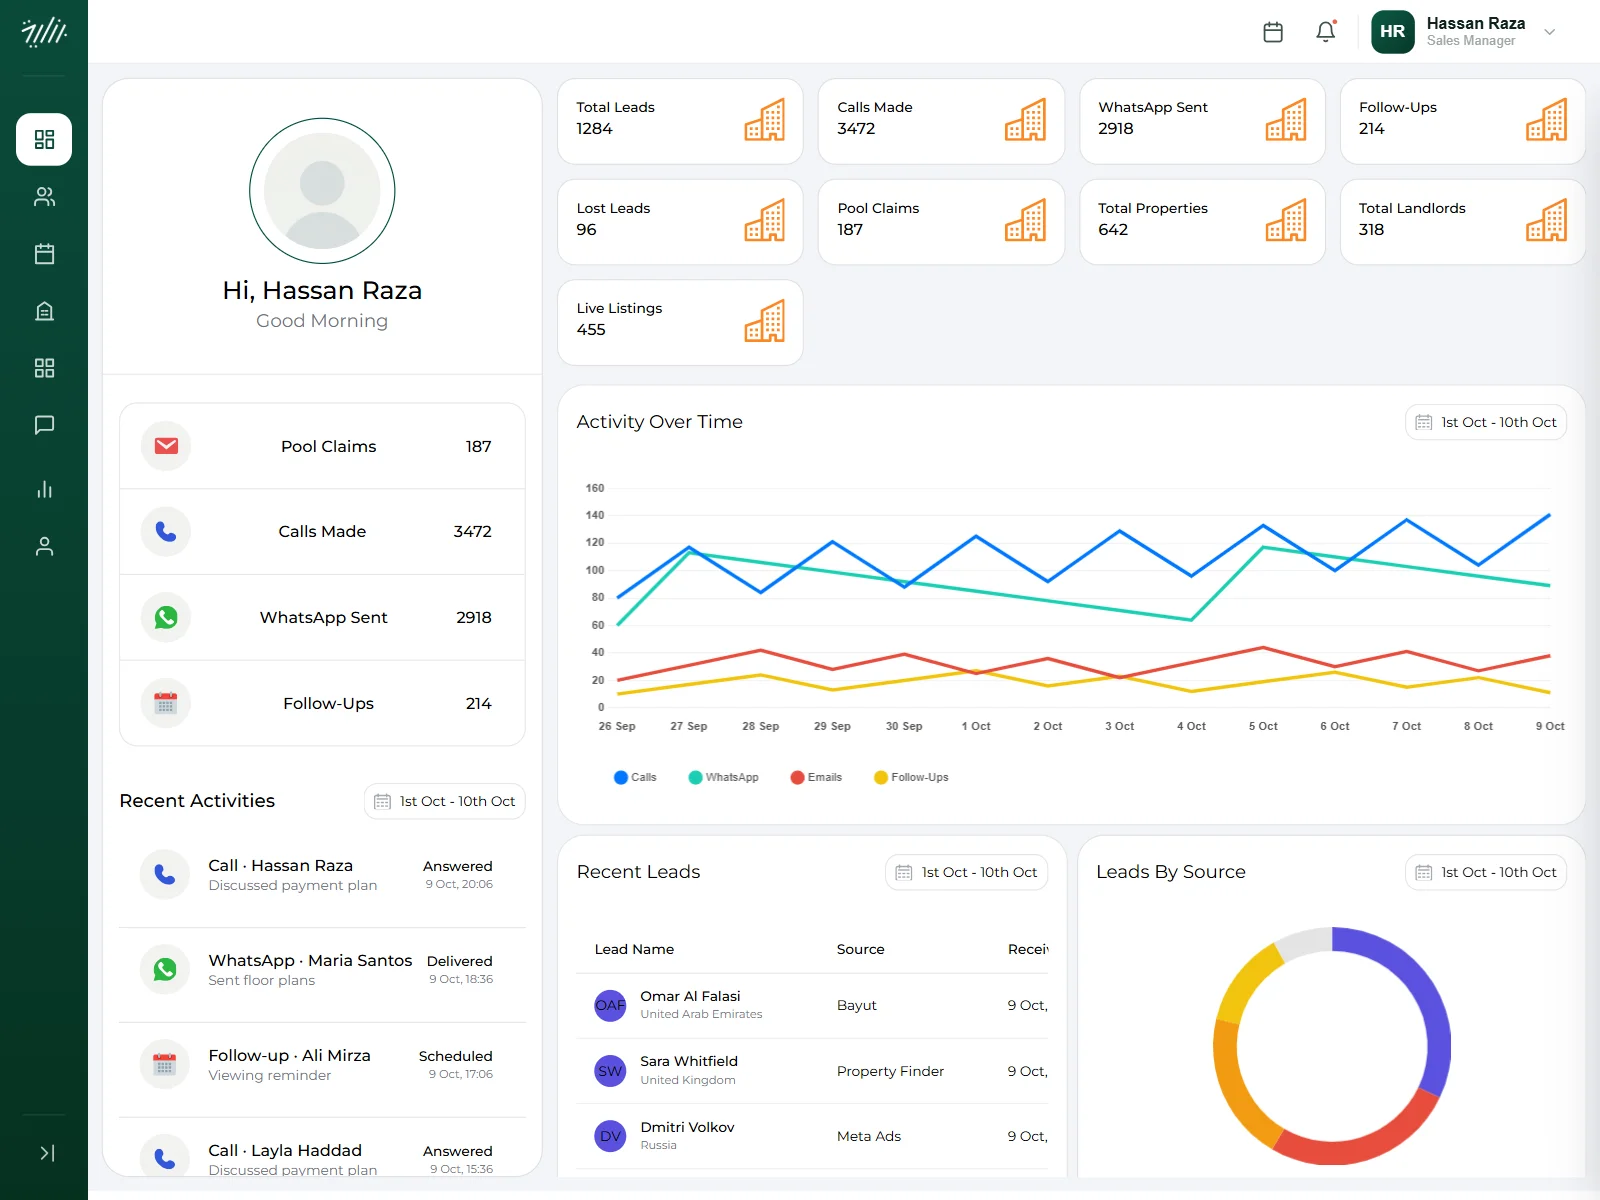Toggle the Emails series in chart legend

(x=816, y=777)
